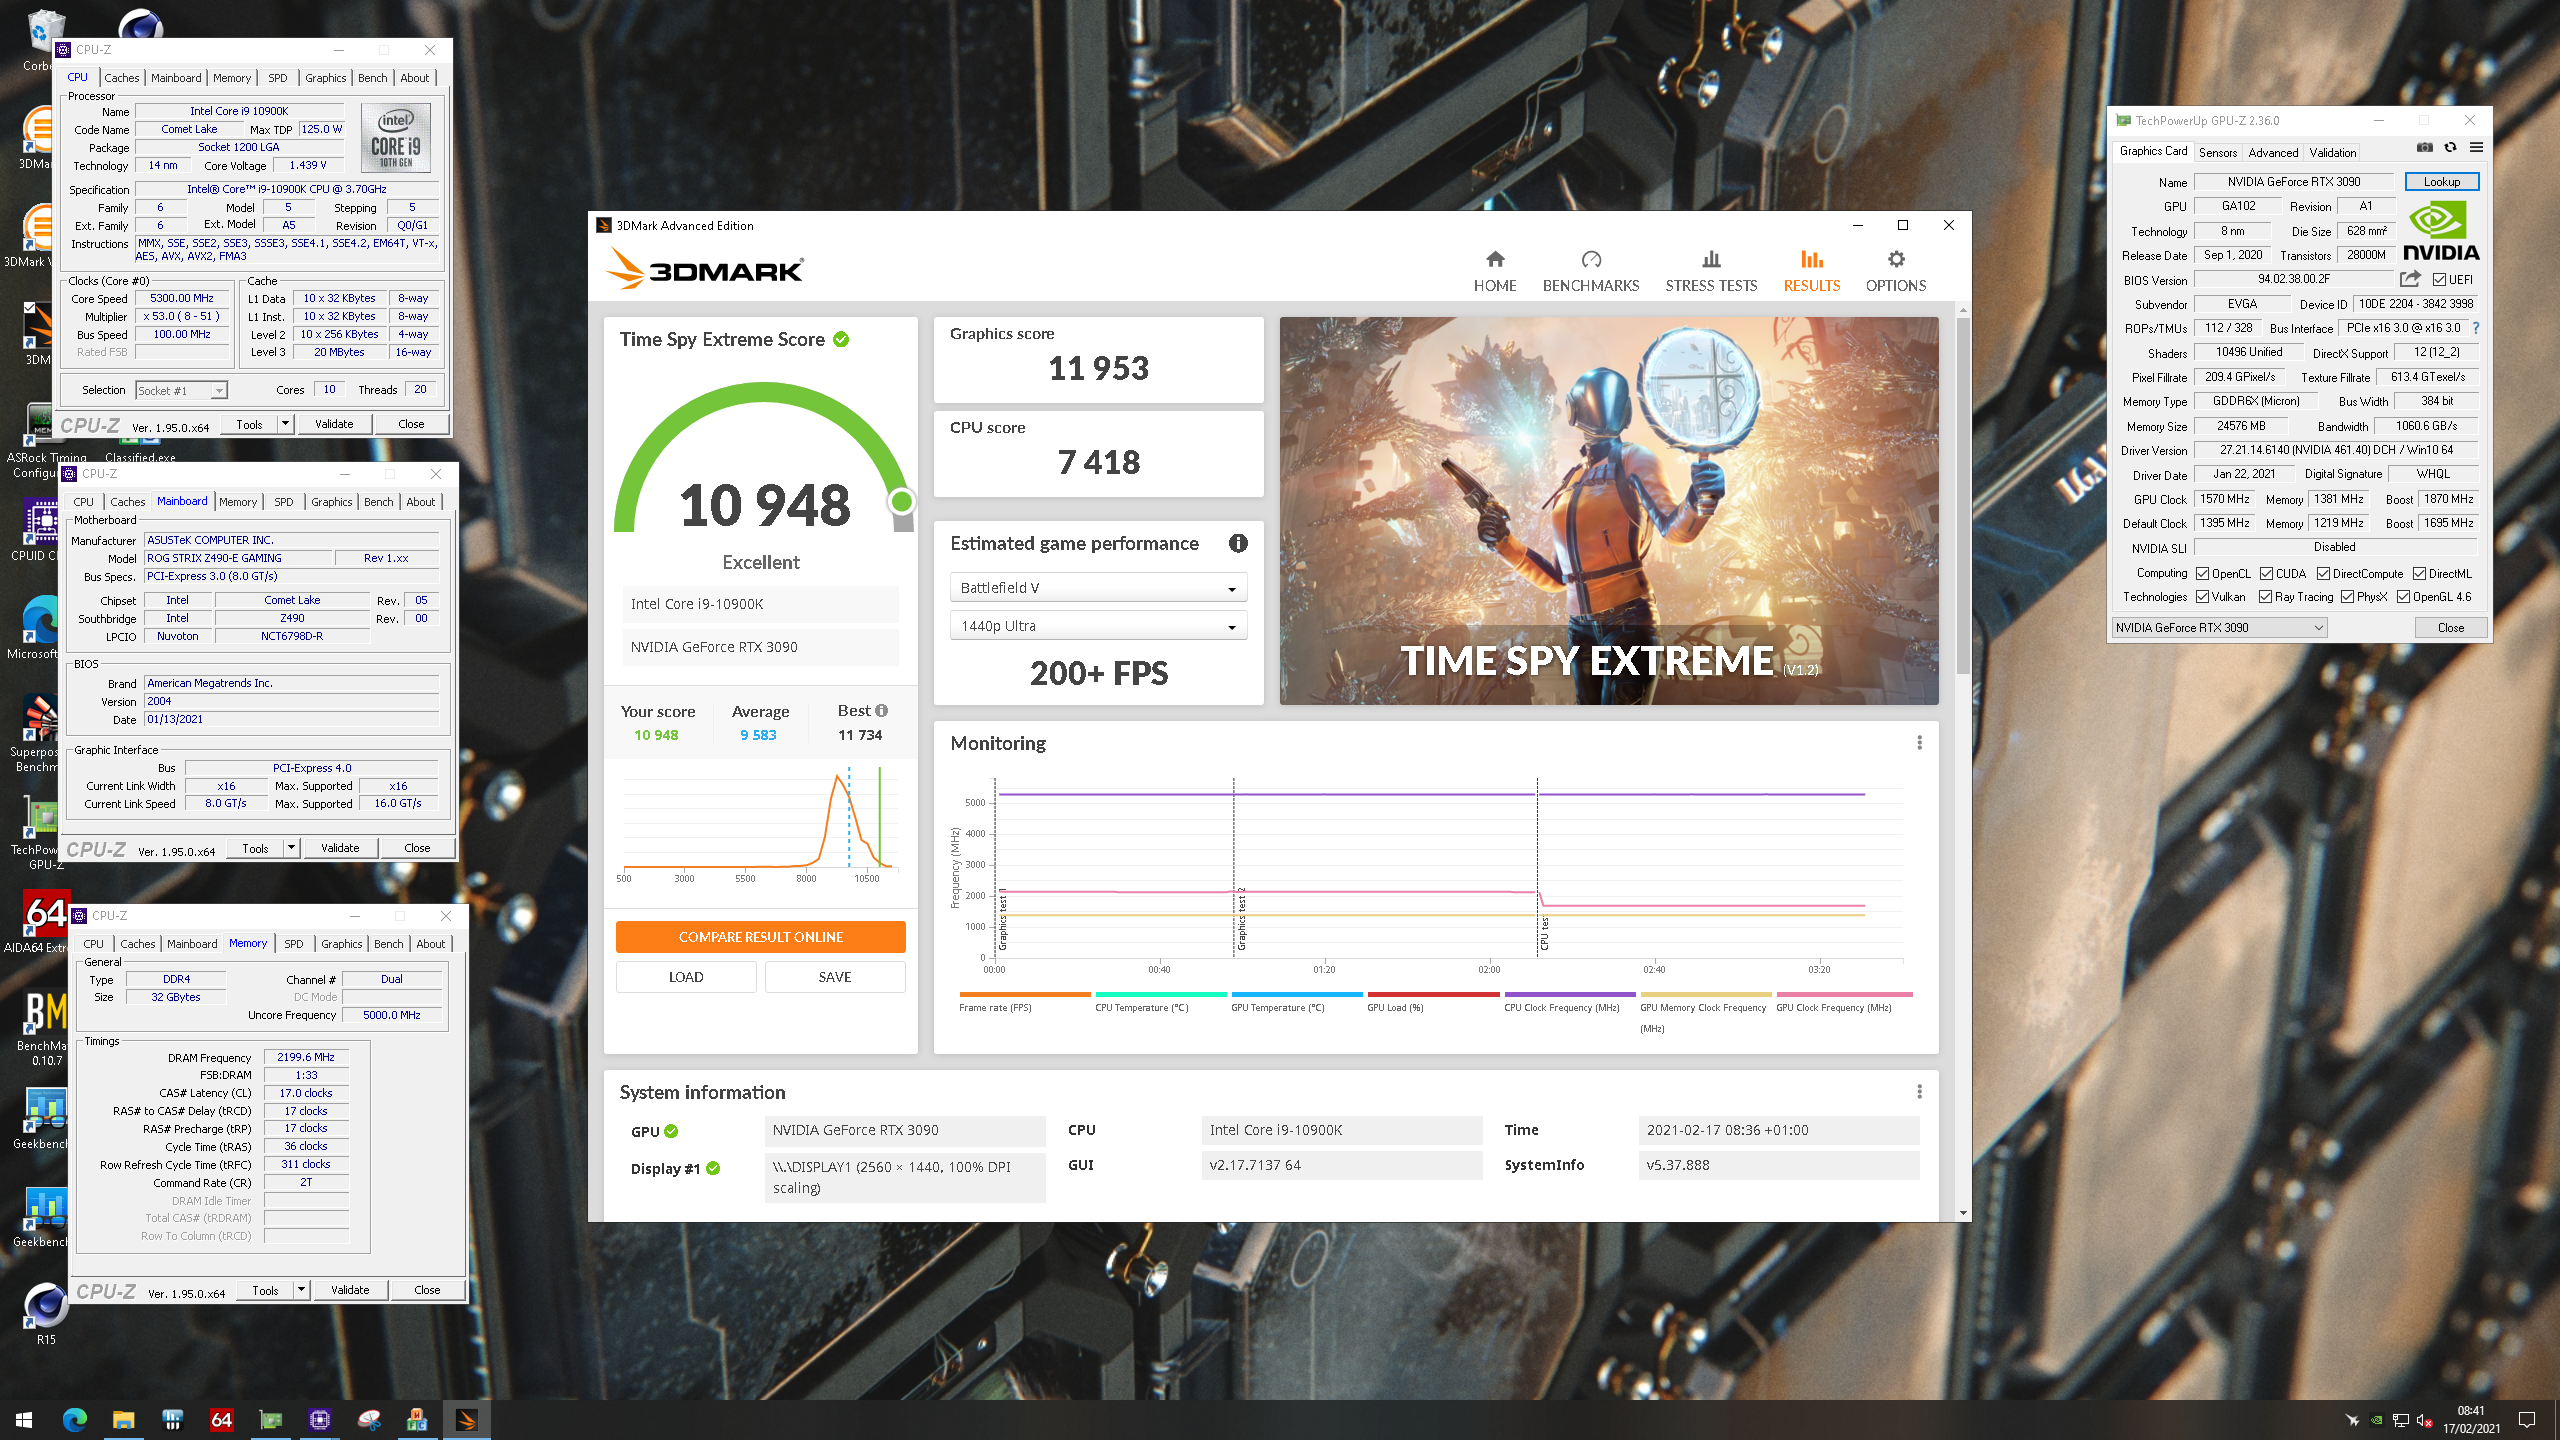The height and width of the screenshot is (1440, 2560).
Task: Toggle the DirectML checkbox in GPU-Z
Action: tap(2419, 573)
